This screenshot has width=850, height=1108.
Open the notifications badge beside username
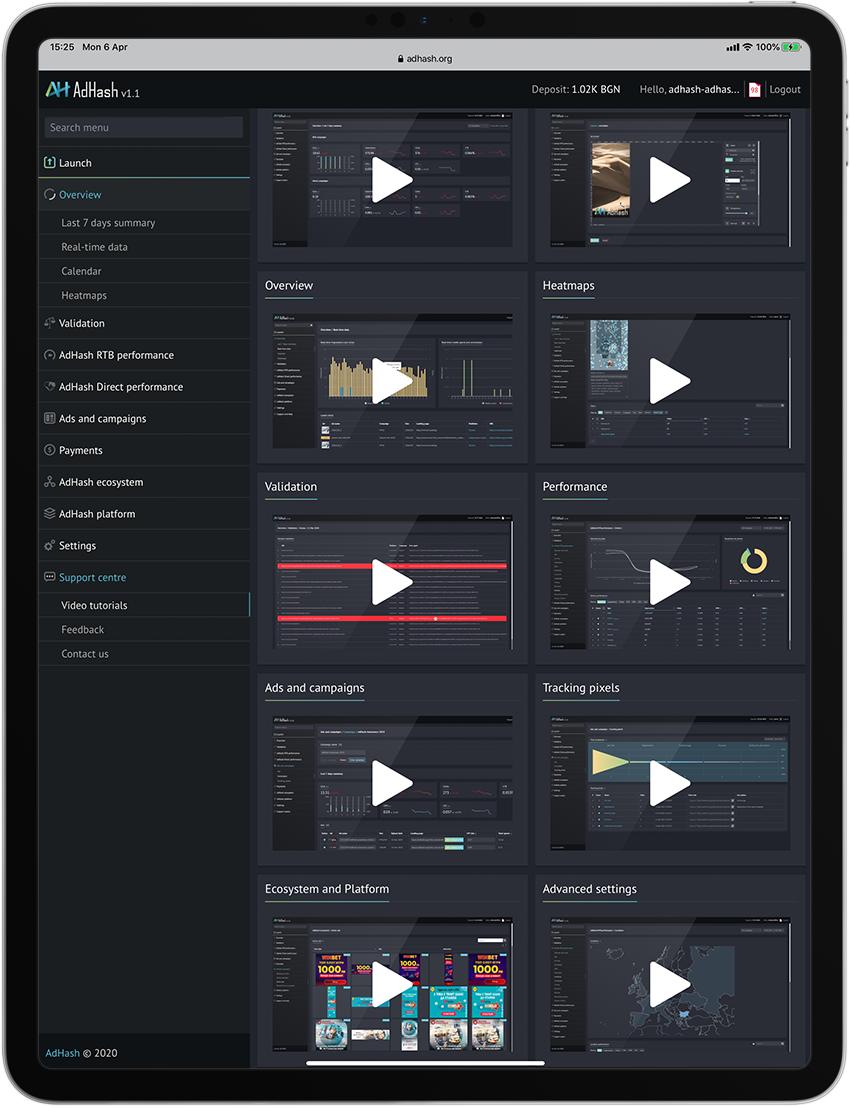754,90
